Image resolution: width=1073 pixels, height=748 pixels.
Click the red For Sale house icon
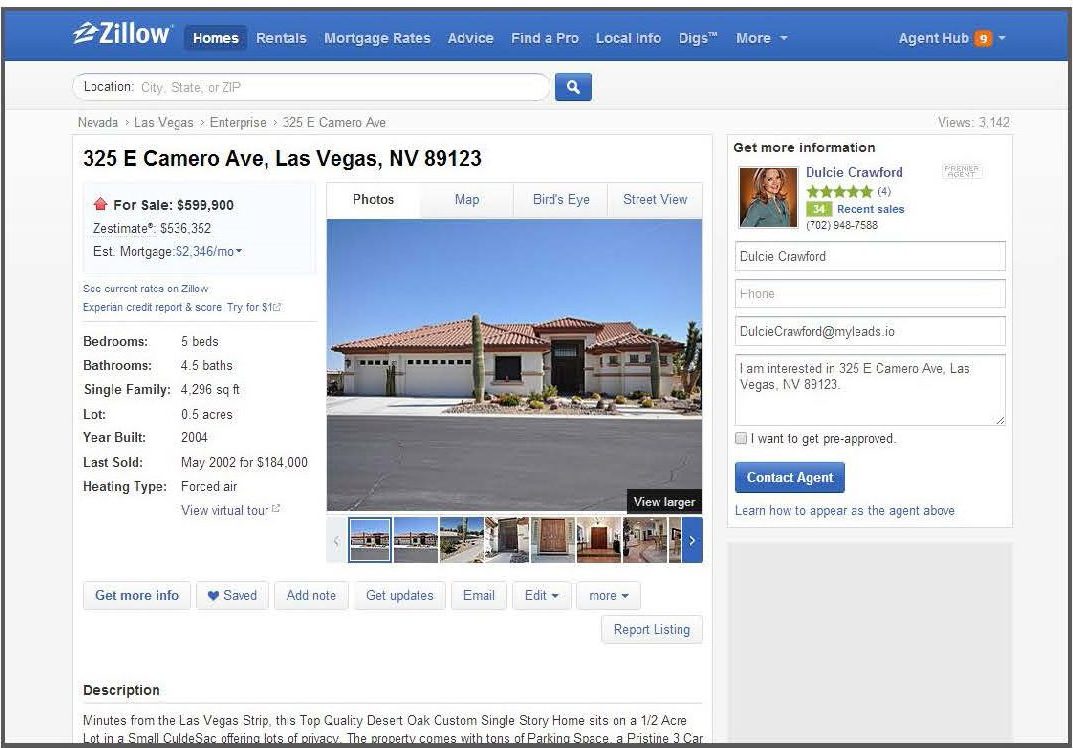pyautogui.click(x=101, y=204)
